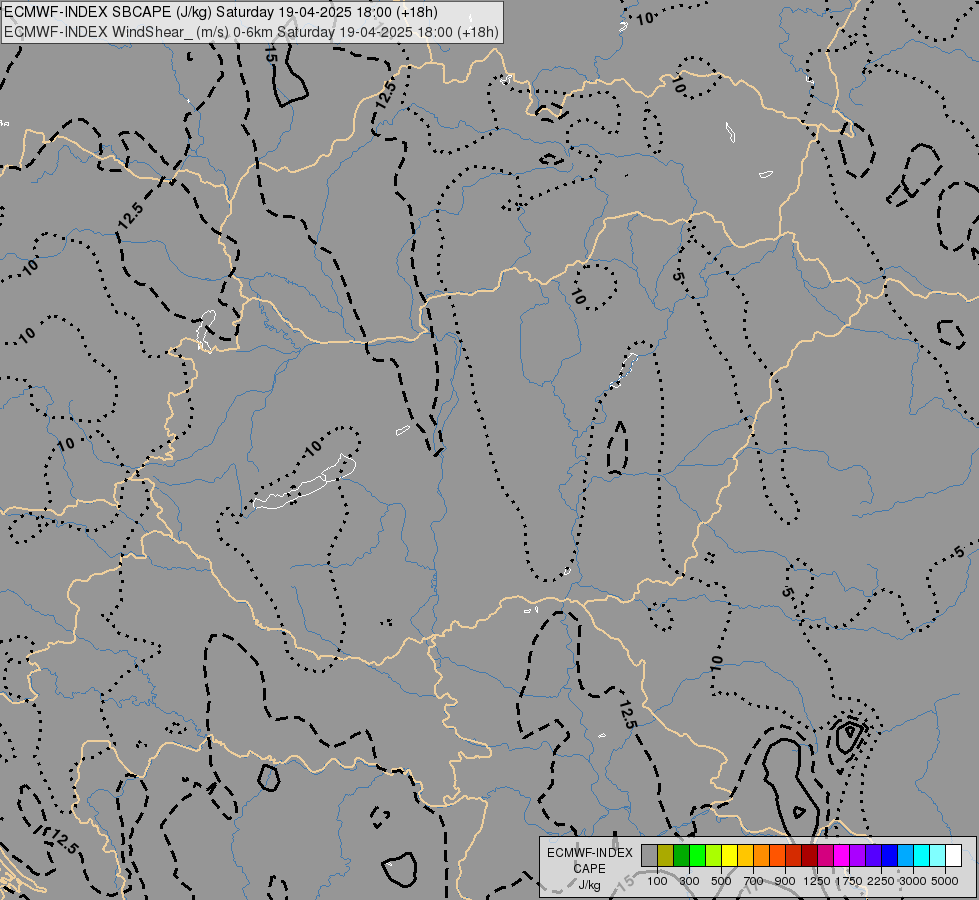Select the pure blue legend swatch
Screen dimensions: 979x900
[890, 856]
